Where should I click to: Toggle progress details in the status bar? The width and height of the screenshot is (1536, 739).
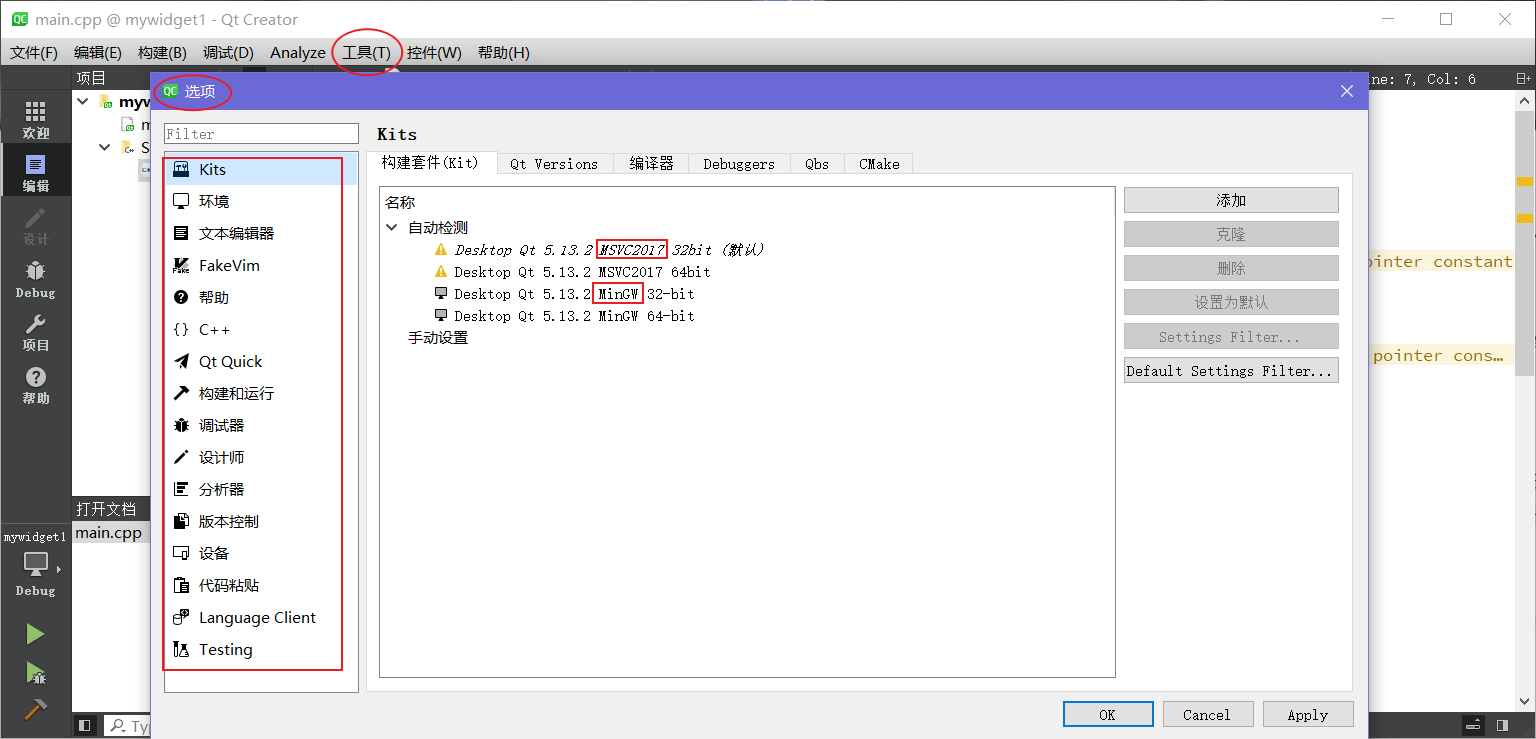1472,726
